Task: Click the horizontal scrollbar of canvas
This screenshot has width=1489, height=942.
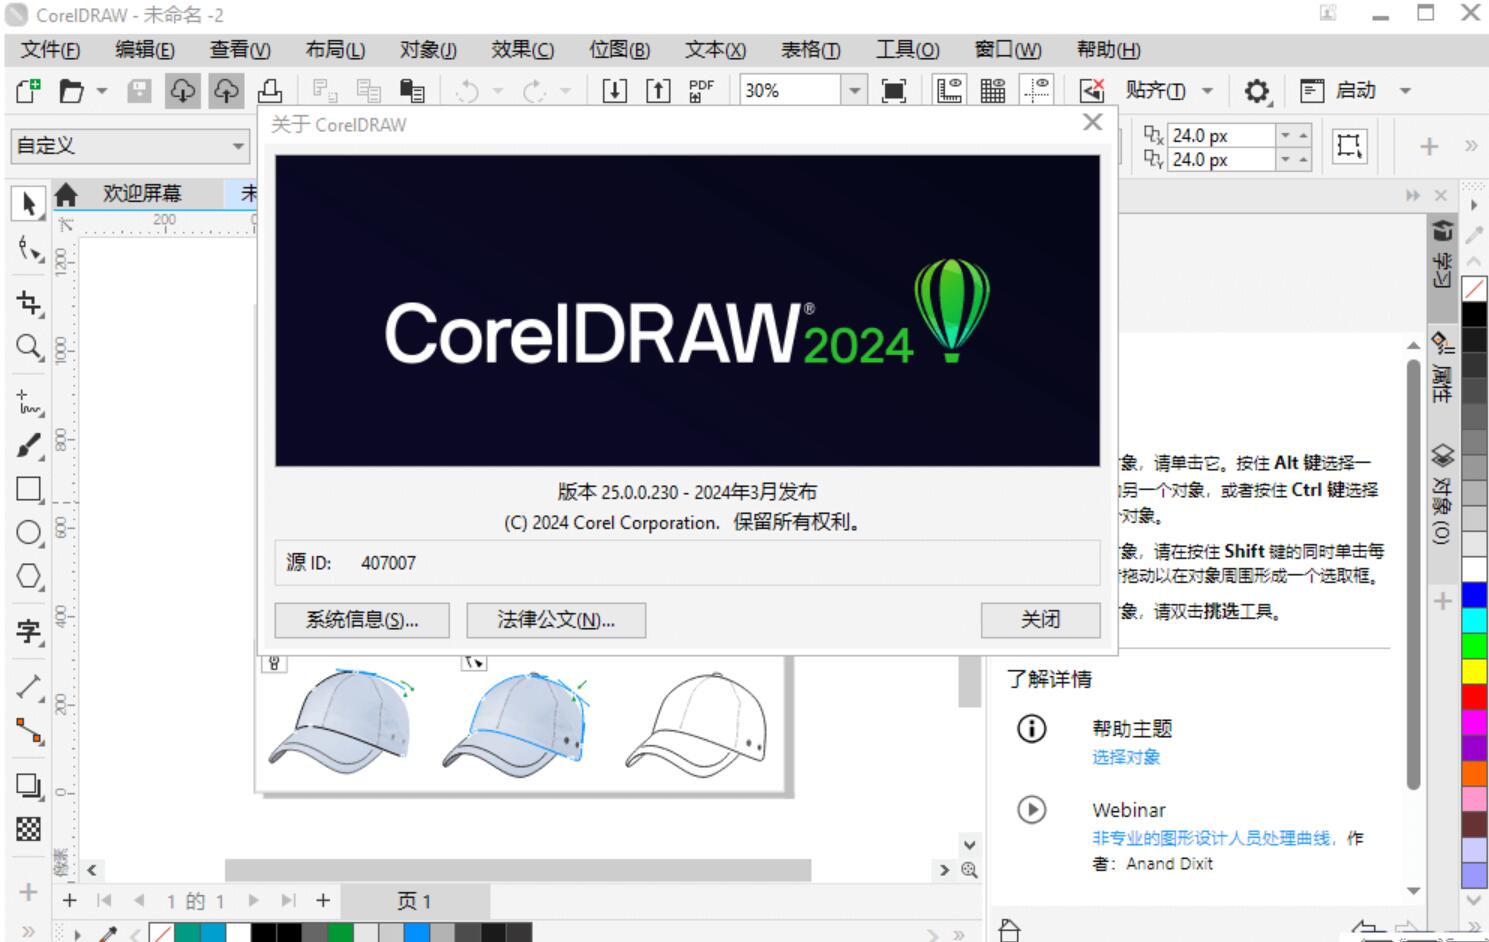Action: 518,870
